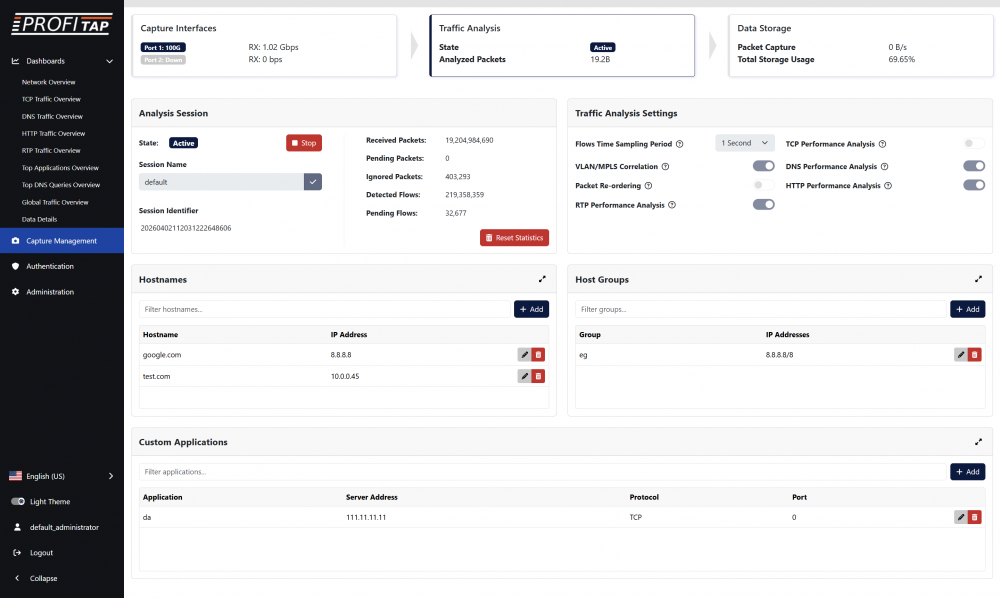Viewport: 1000px width, 598px height.
Task: Click the Filter applications search field
Action: (540, 471)
